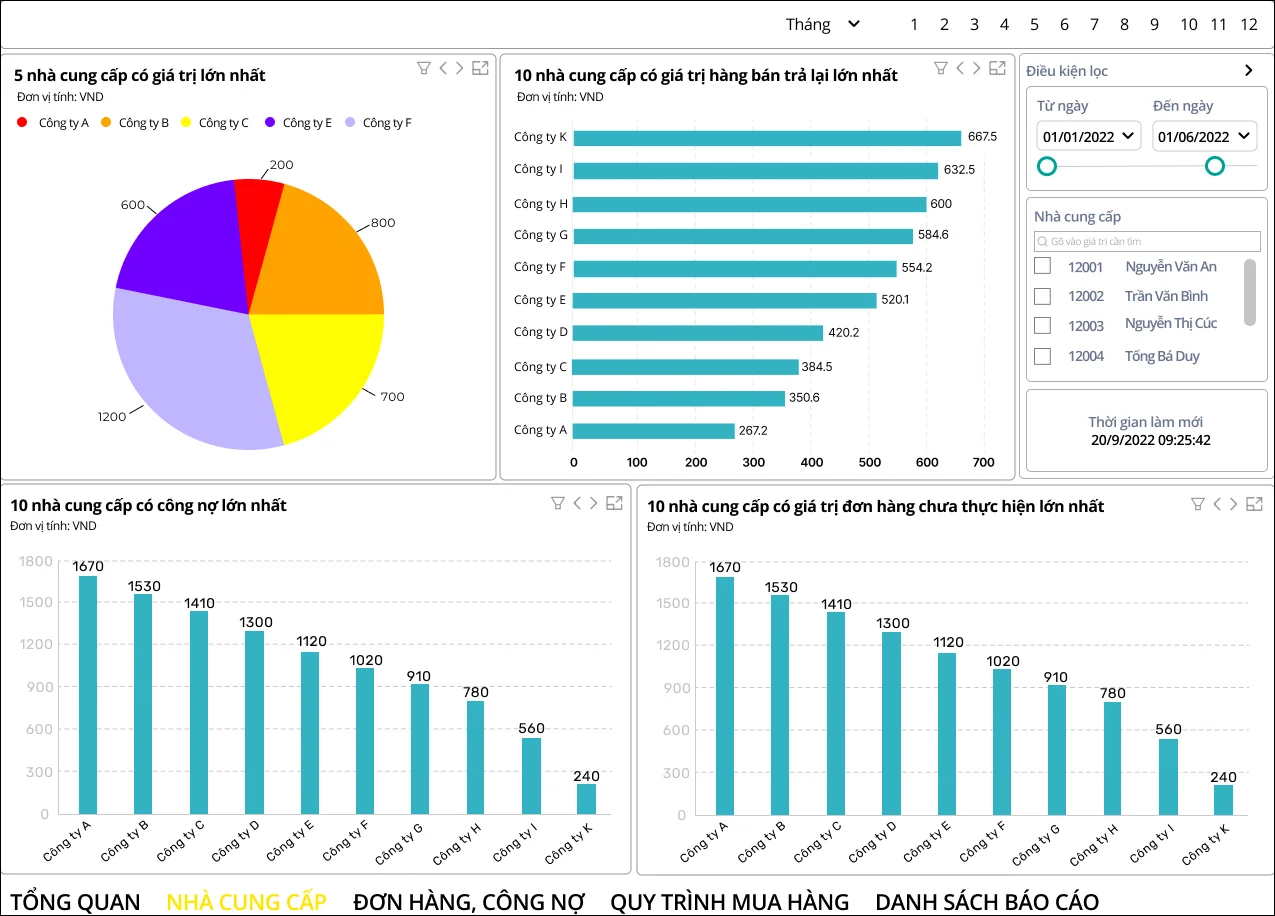Open the Từ ngày date dropdown showing 01/01/2022

(x=1088, y=136)
